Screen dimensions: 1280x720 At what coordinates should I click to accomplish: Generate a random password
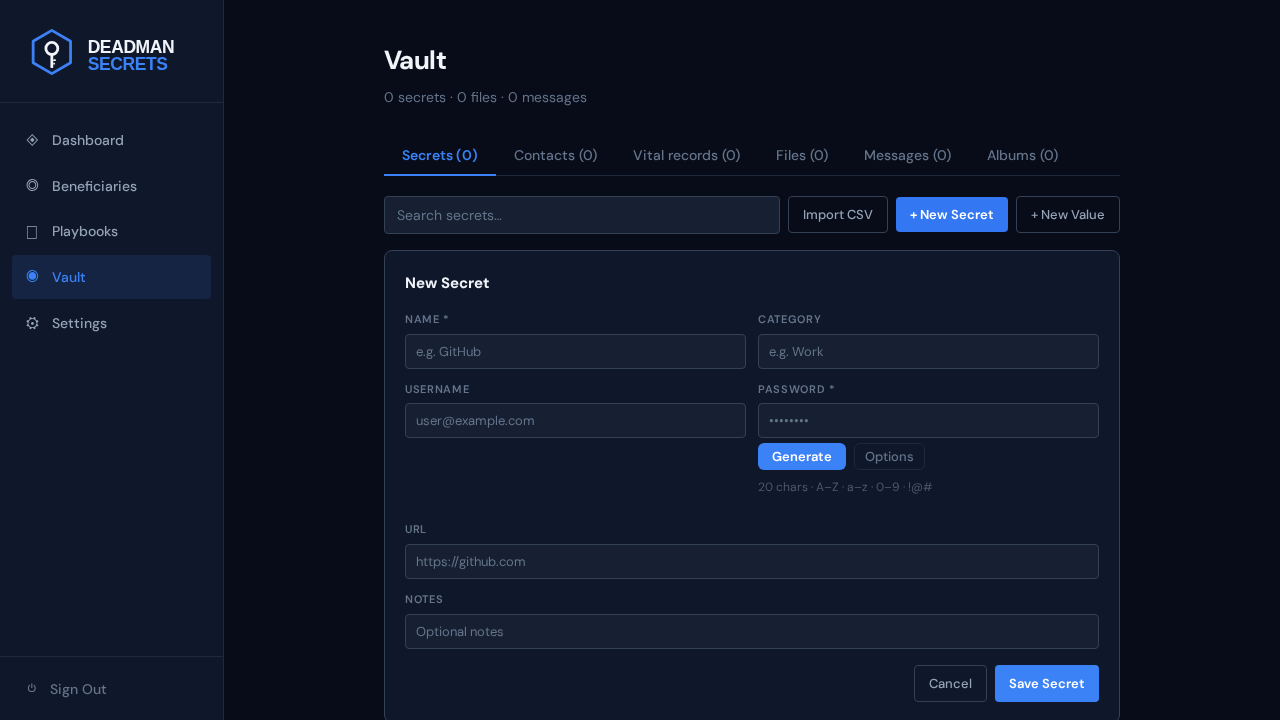802,456
